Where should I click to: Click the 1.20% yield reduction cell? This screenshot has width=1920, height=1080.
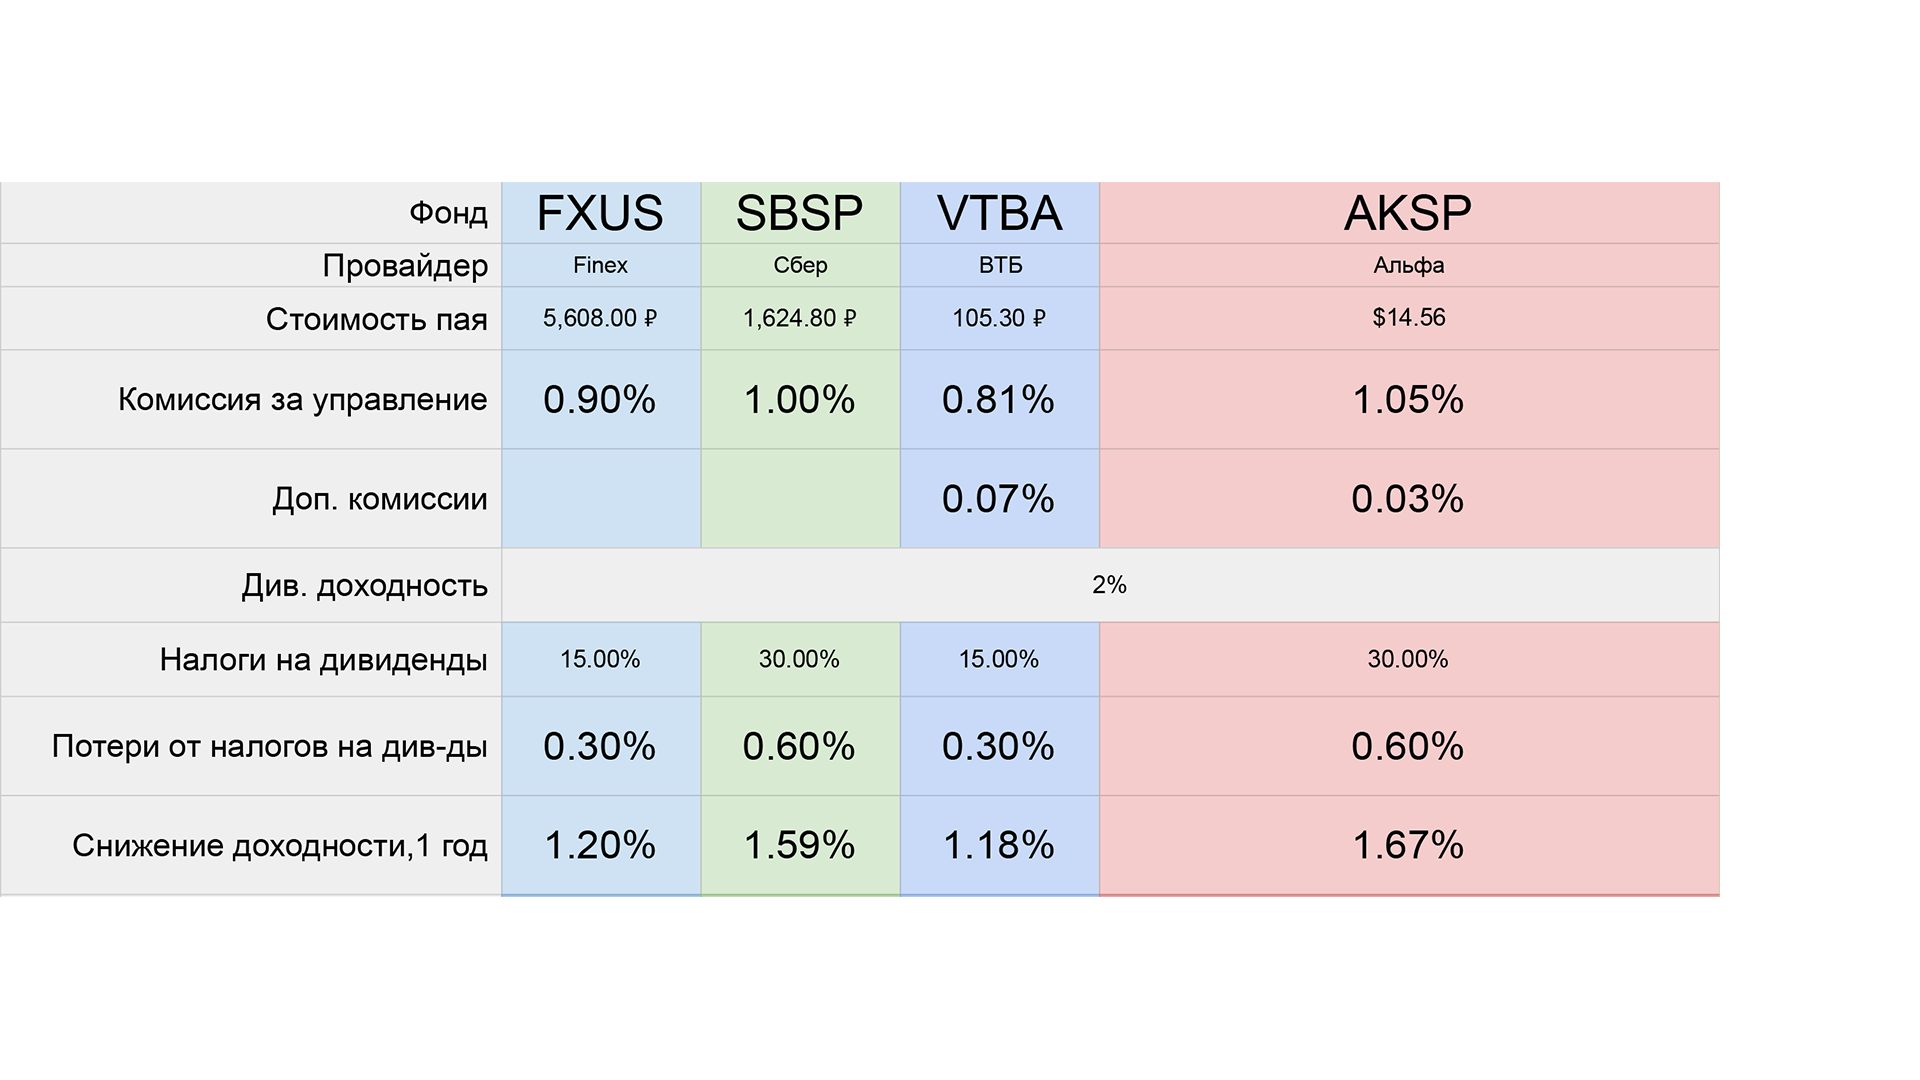coord(600,845)
